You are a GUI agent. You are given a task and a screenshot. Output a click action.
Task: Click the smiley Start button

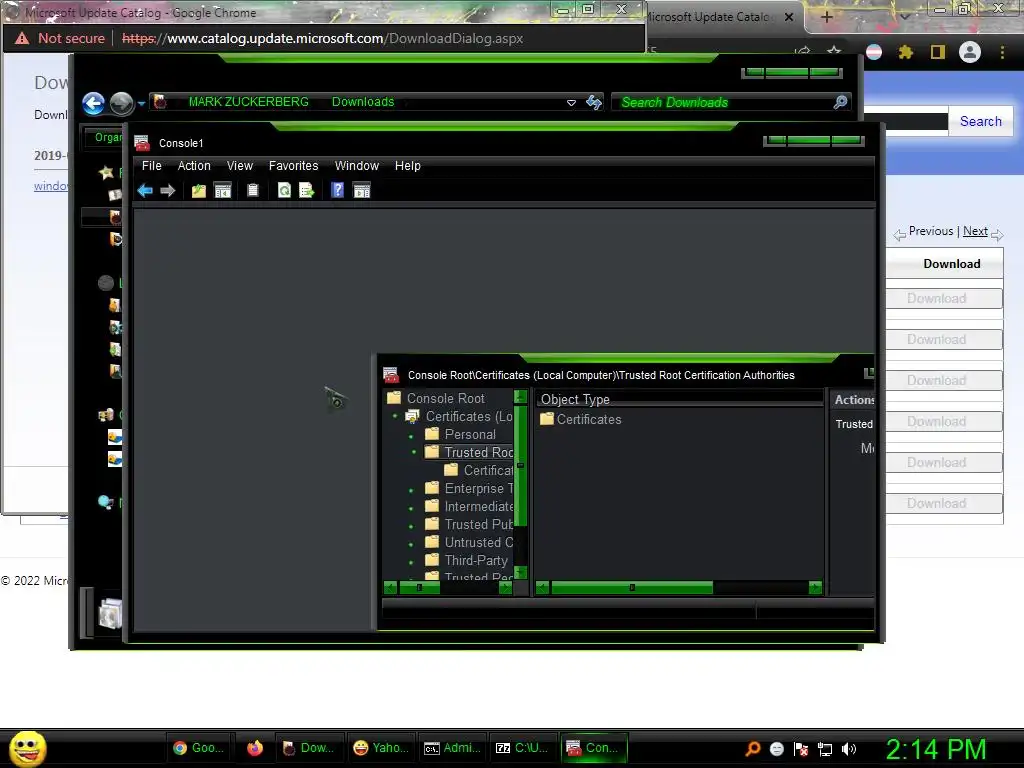[x=28, y=748]
